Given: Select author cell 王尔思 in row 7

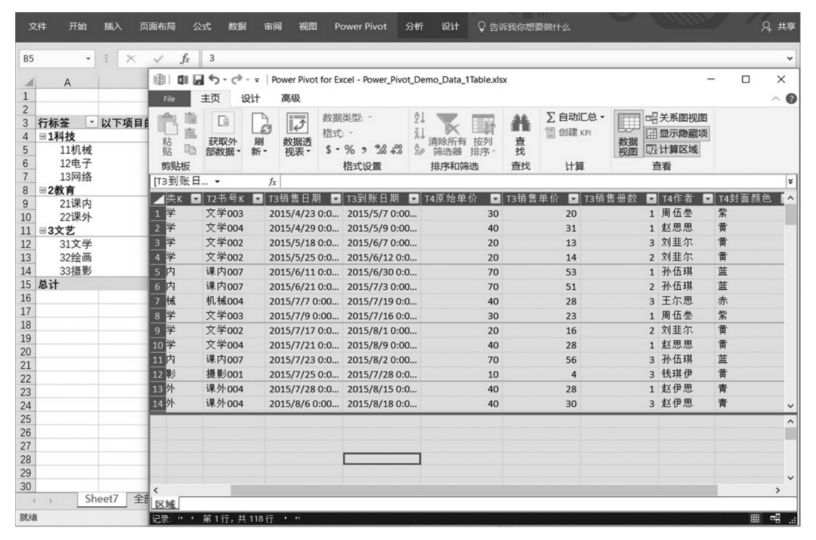Looking at the screenshot, I should [677, 301].
